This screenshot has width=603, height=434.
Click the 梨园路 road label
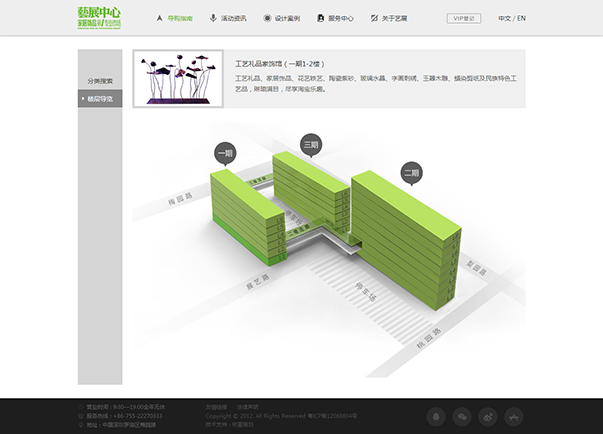click(x=476, y=268)
